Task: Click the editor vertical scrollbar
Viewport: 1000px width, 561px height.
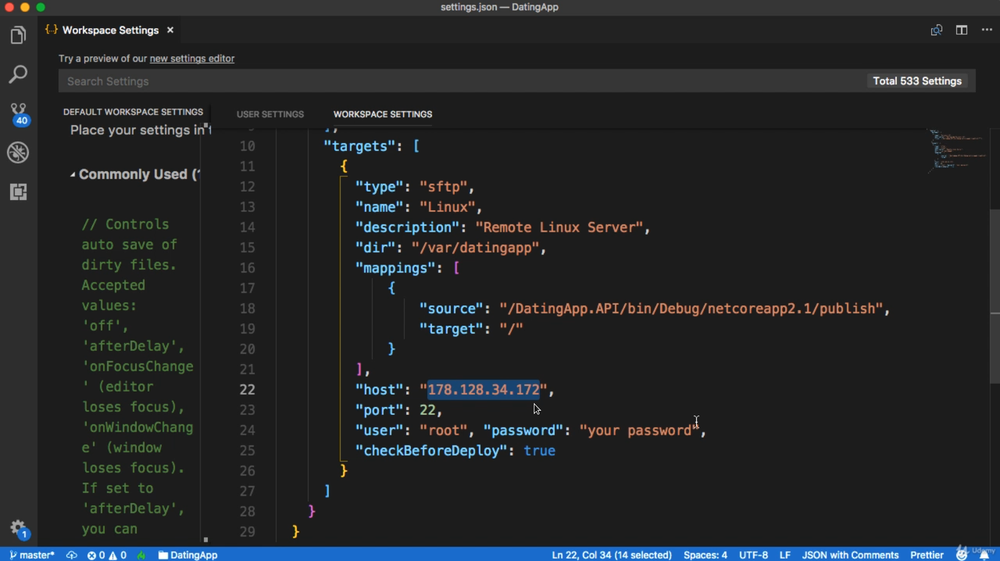Action: tap(994, 296)
